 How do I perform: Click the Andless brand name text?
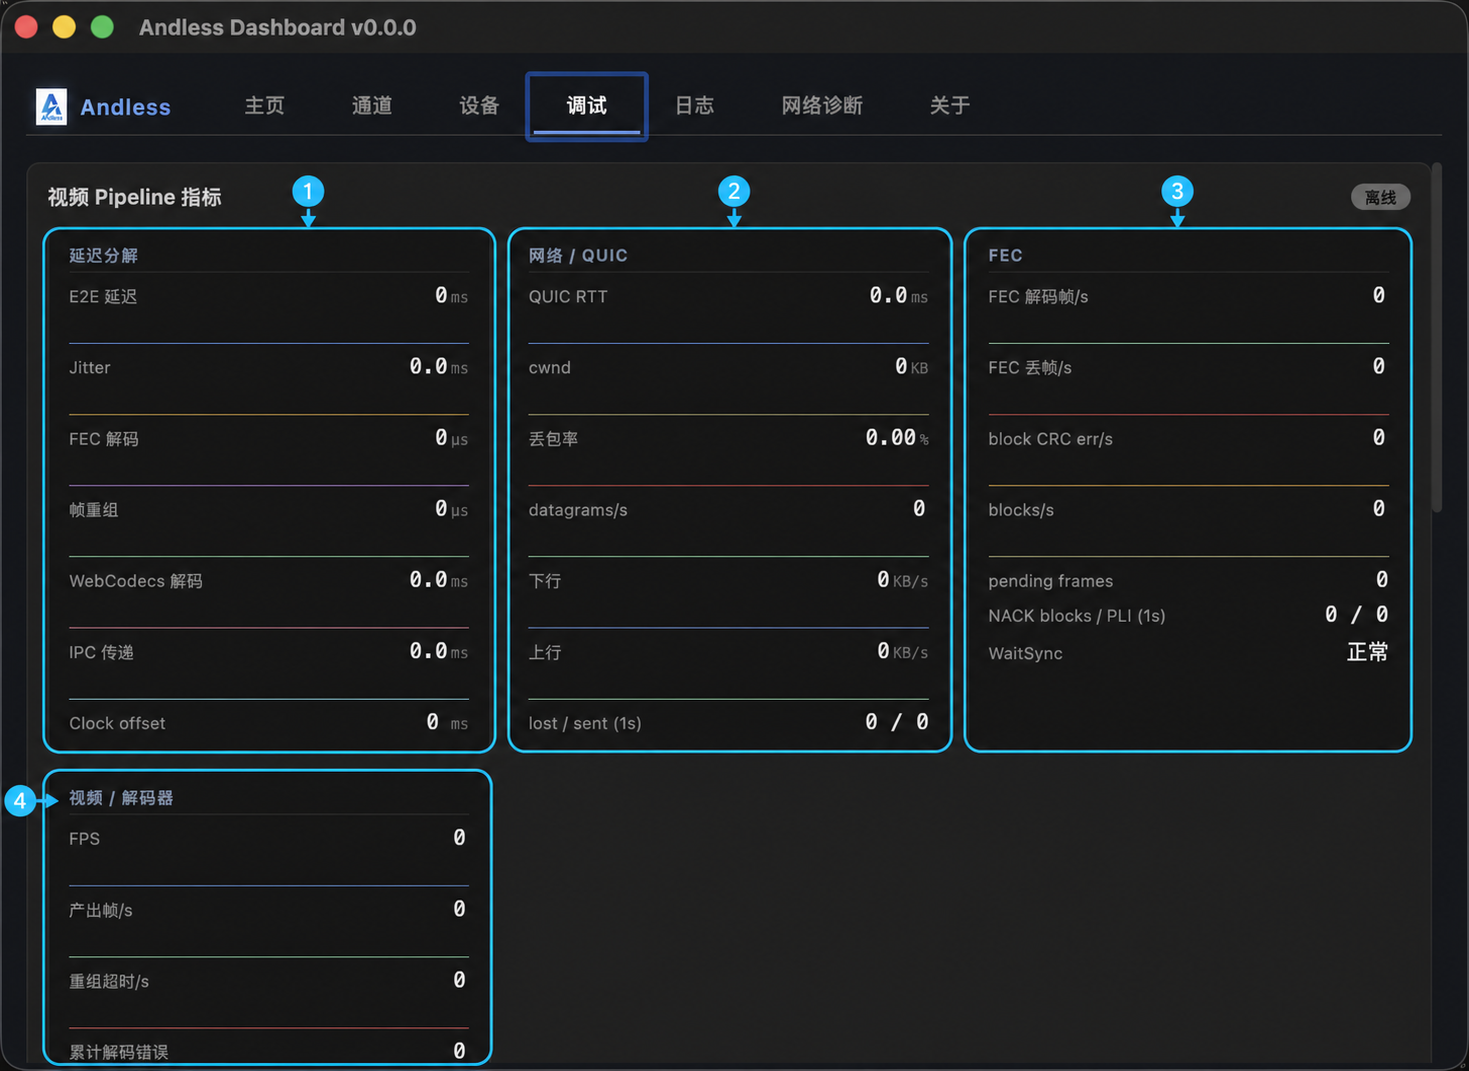pyautogui.click(x=125, y=107)
